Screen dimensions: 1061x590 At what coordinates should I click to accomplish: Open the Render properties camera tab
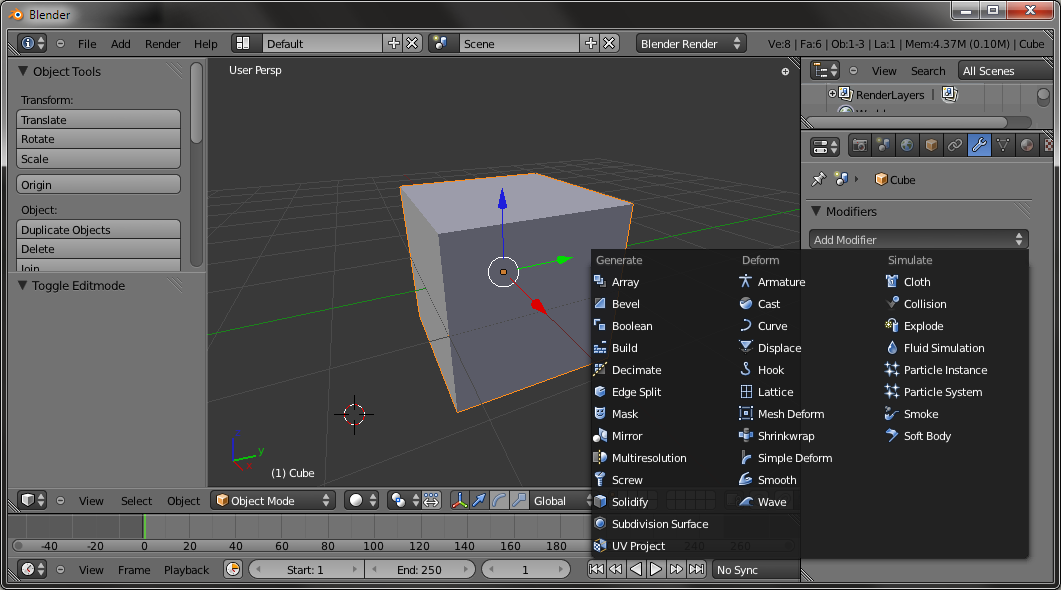(x=859, y=146)
